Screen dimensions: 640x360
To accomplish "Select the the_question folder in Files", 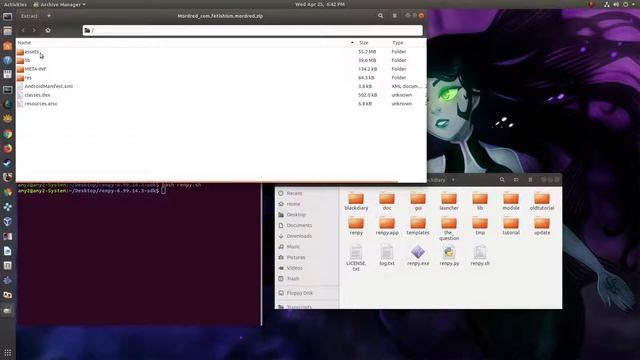I will pos(449,229).
